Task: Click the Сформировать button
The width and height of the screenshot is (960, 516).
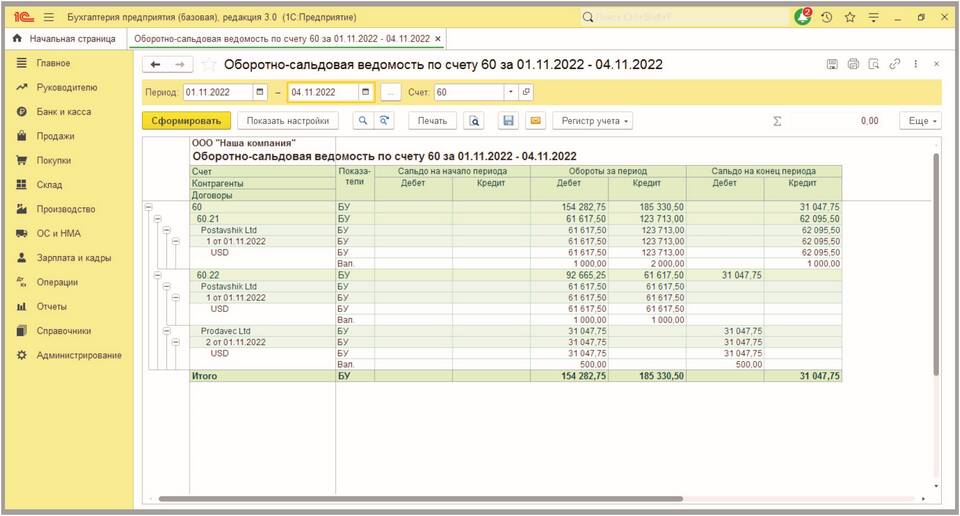Action: coord(186,121)
